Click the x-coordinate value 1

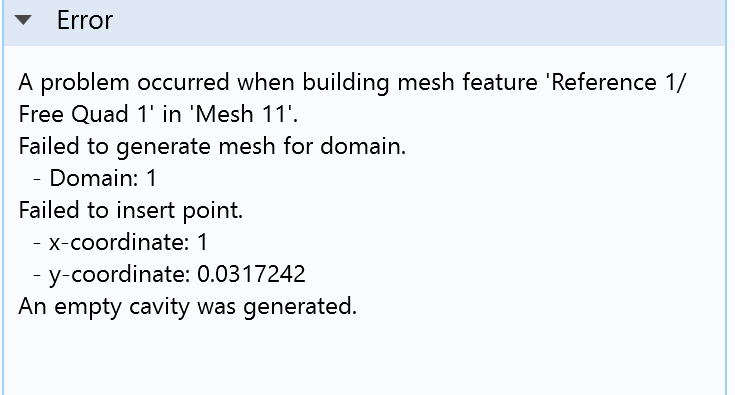(202, 242)
